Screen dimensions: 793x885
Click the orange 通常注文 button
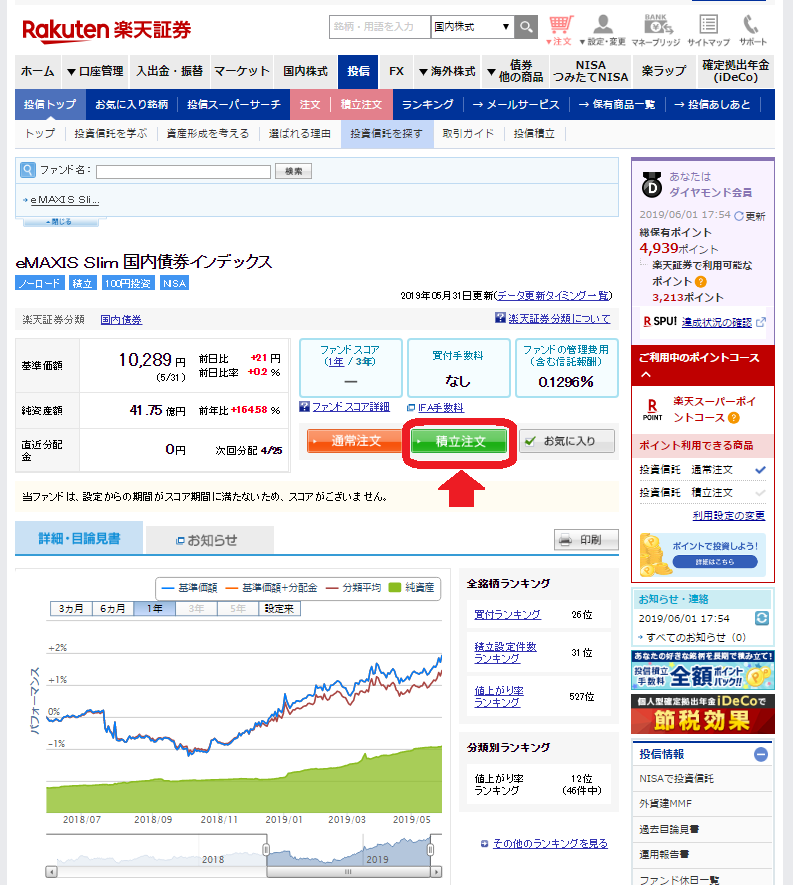[x=354, y=441]
